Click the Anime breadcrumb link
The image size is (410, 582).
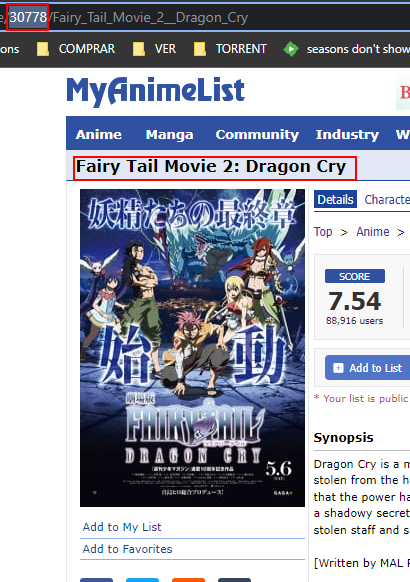pyautogui.click(x=373, y=232)
